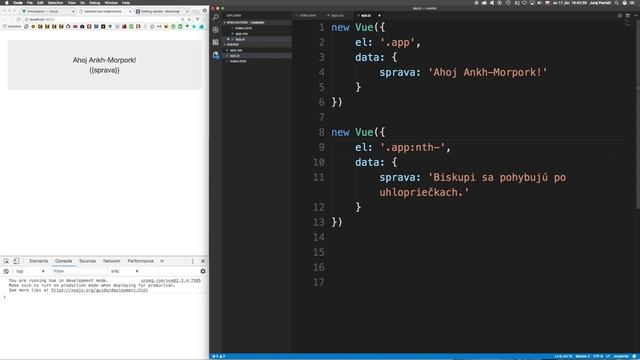Open the Selection menu
This screenshot has width=640, height=360.
click(56, 2)
